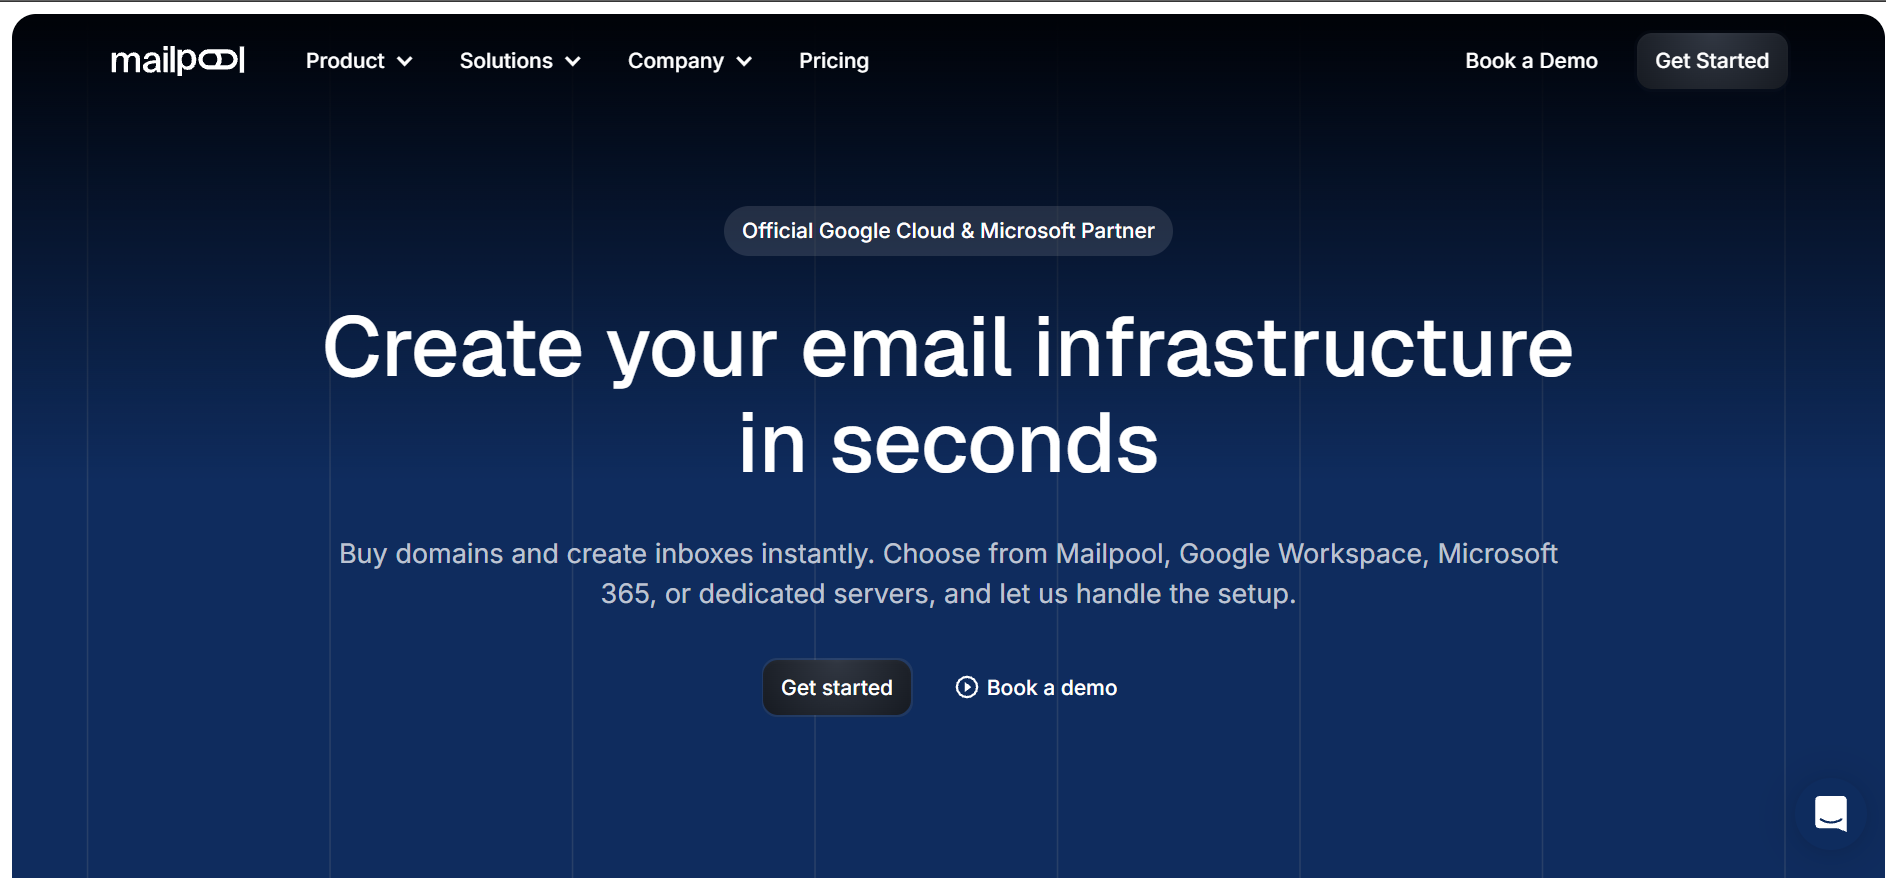Click the mailpool logo
The height and width of the screenshot is (878, 1886).
177,60
